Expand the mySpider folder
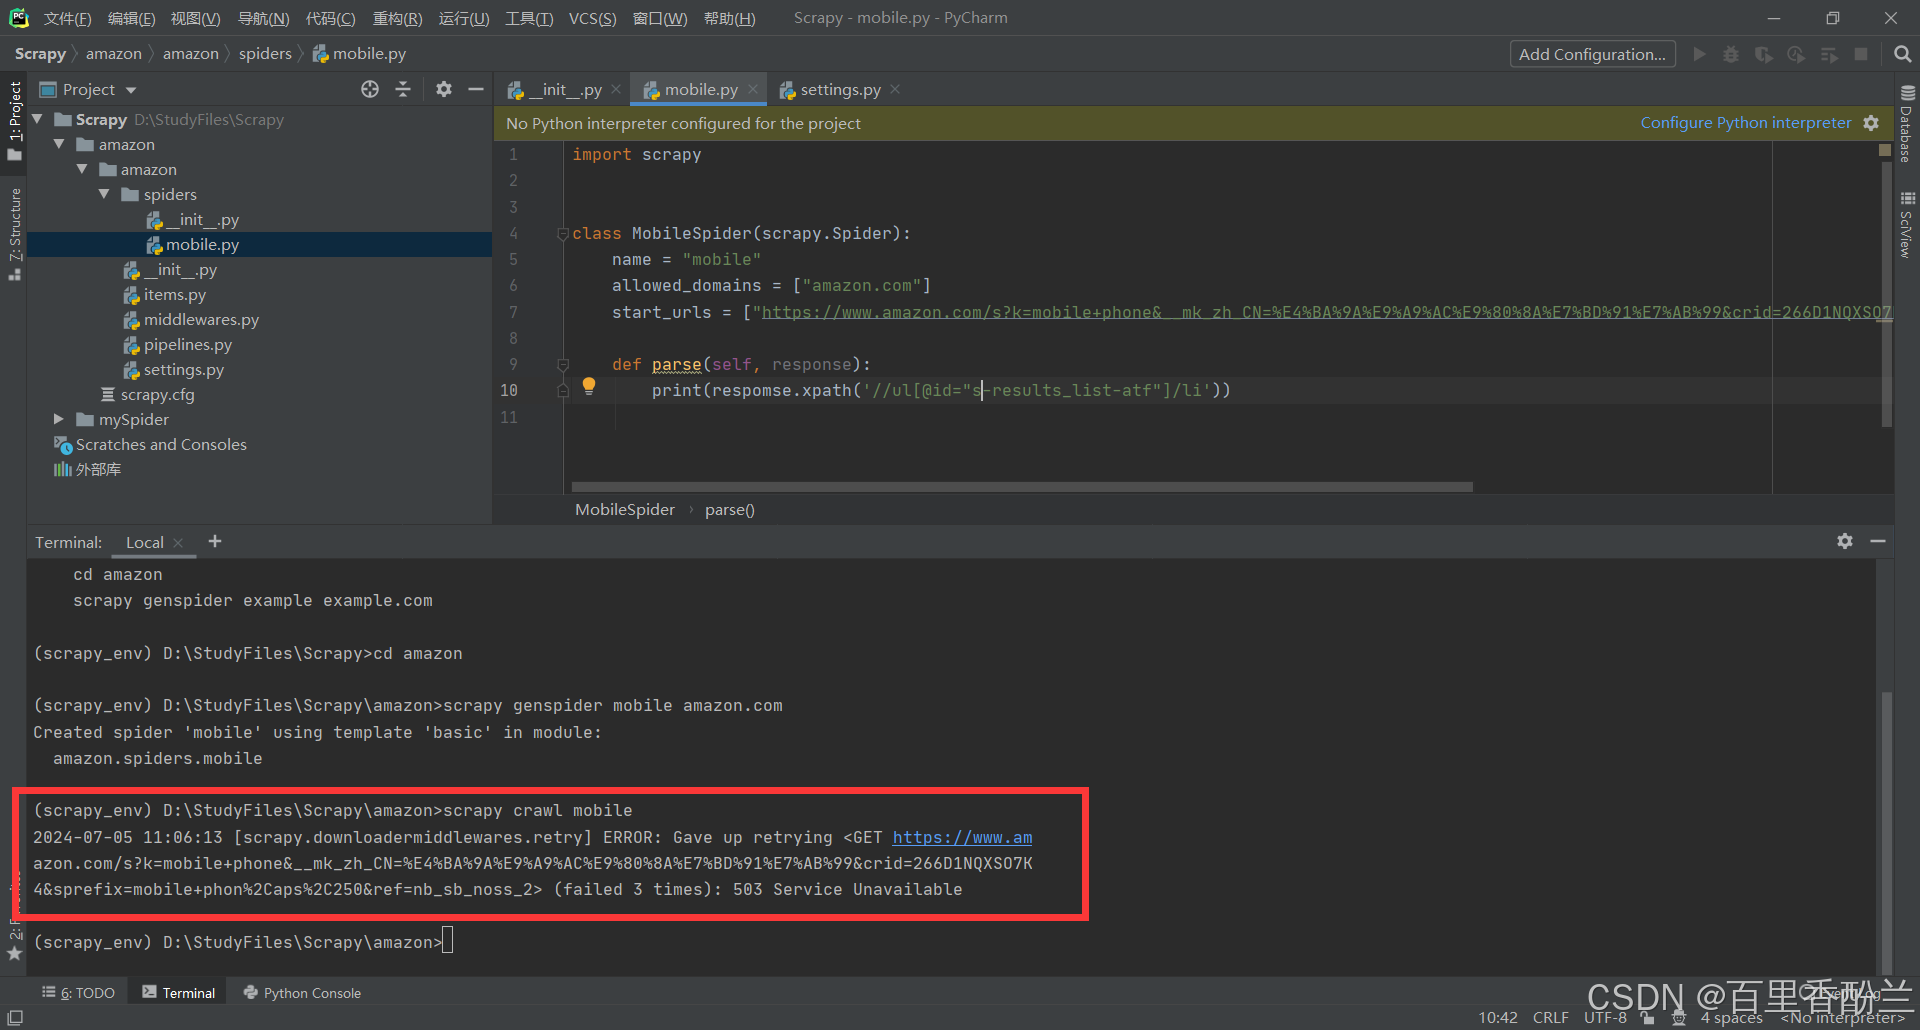1920x1030 pixels. [x=59, y=419]
